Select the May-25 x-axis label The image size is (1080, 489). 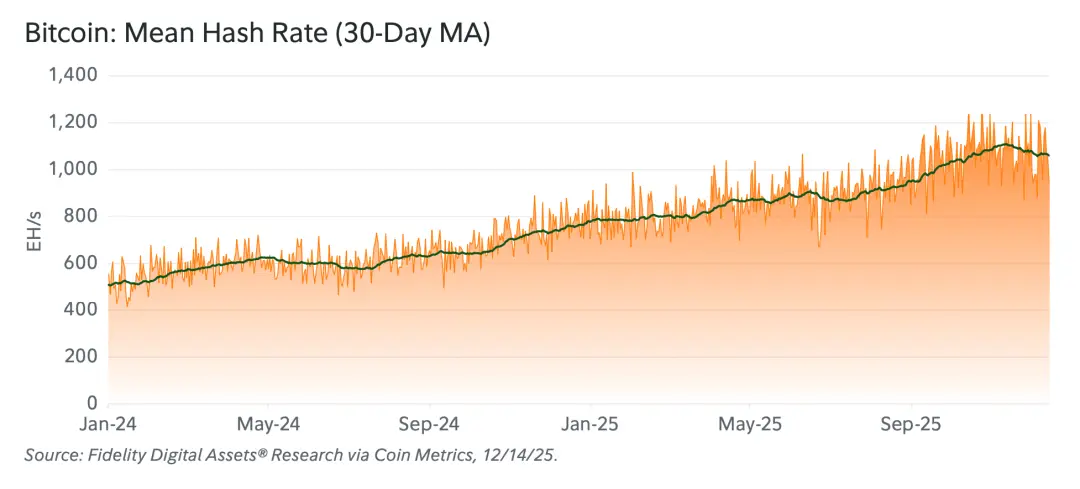[x=750, y=424]
